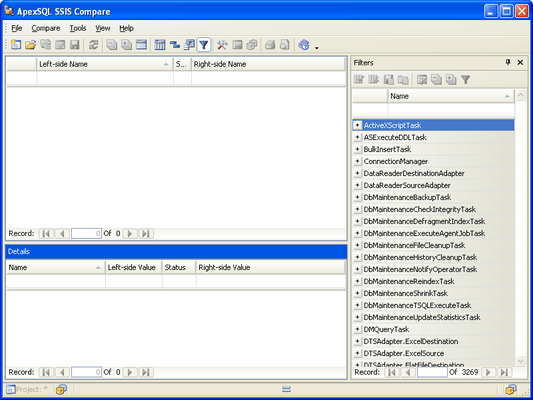Click the Save floppy disk toolbar icon
The height and width of the screenshot is (400, 533).
[x=75, y=45]
